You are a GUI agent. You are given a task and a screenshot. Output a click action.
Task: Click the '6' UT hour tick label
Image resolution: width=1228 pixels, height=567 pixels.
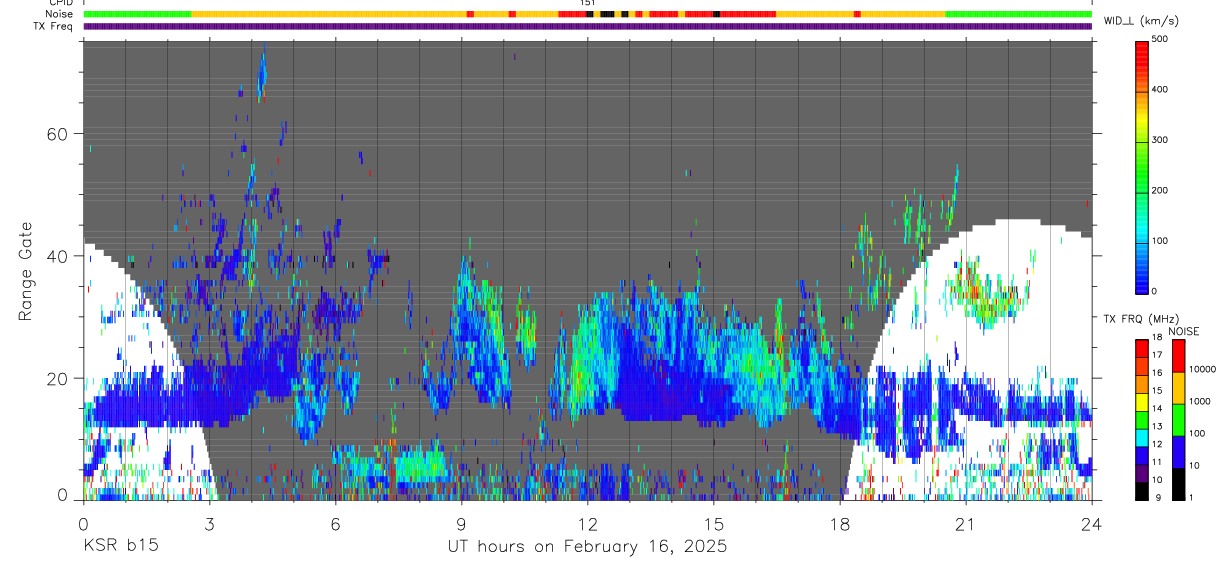[x=335, y=523]
